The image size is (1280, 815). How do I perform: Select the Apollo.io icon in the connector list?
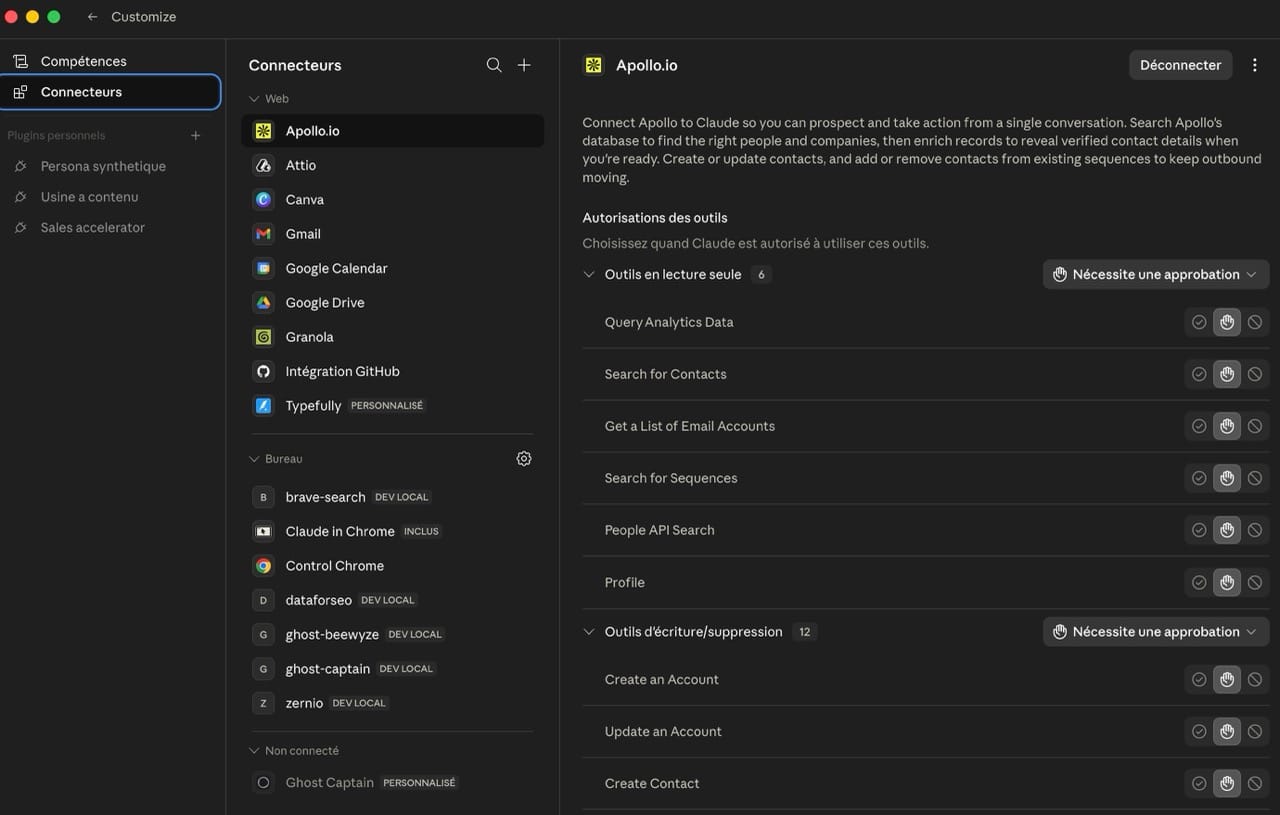coord(263,131)
